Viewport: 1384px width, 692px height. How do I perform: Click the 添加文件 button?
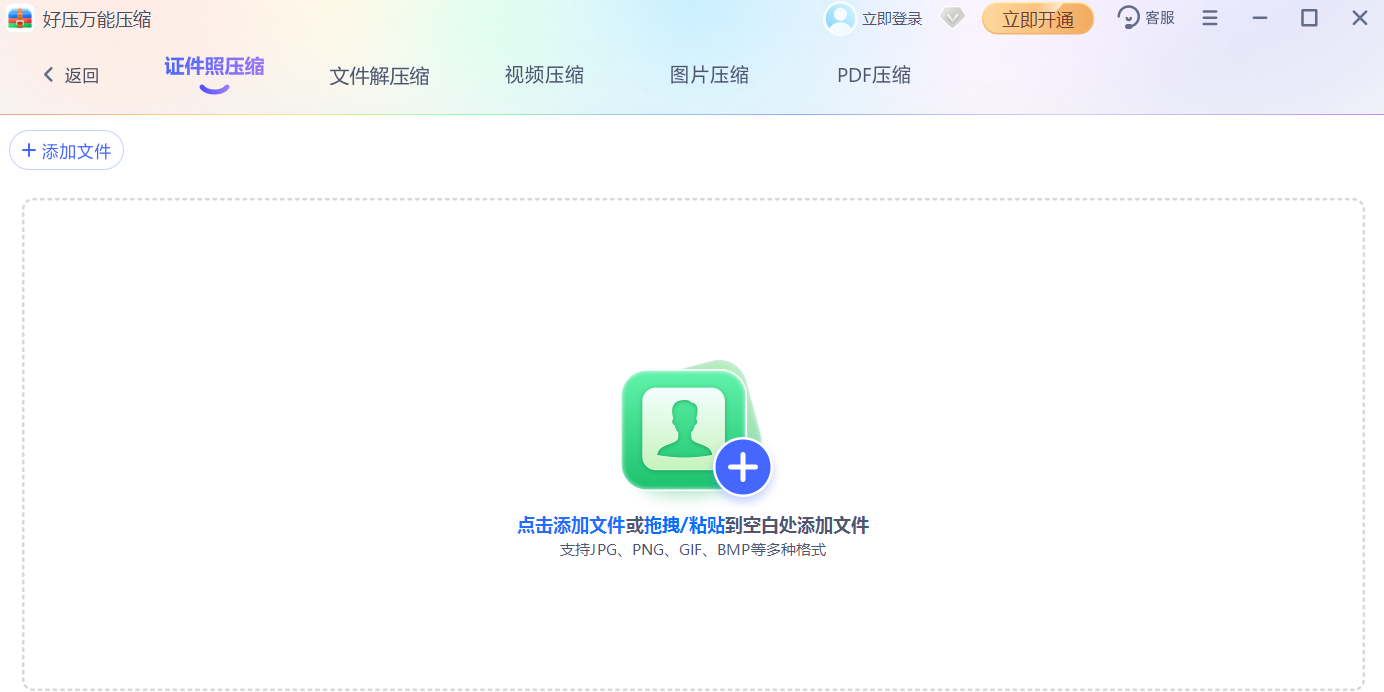[x=67, y=151]
